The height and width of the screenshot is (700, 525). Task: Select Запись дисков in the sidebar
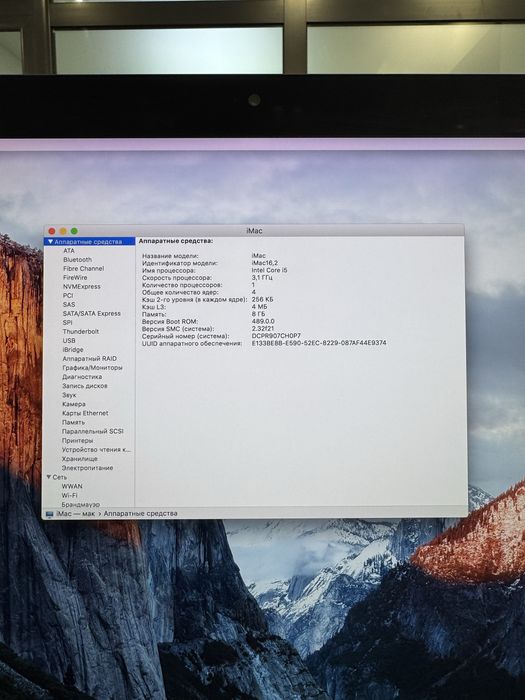pyautogui.click(x=85, y=386)
